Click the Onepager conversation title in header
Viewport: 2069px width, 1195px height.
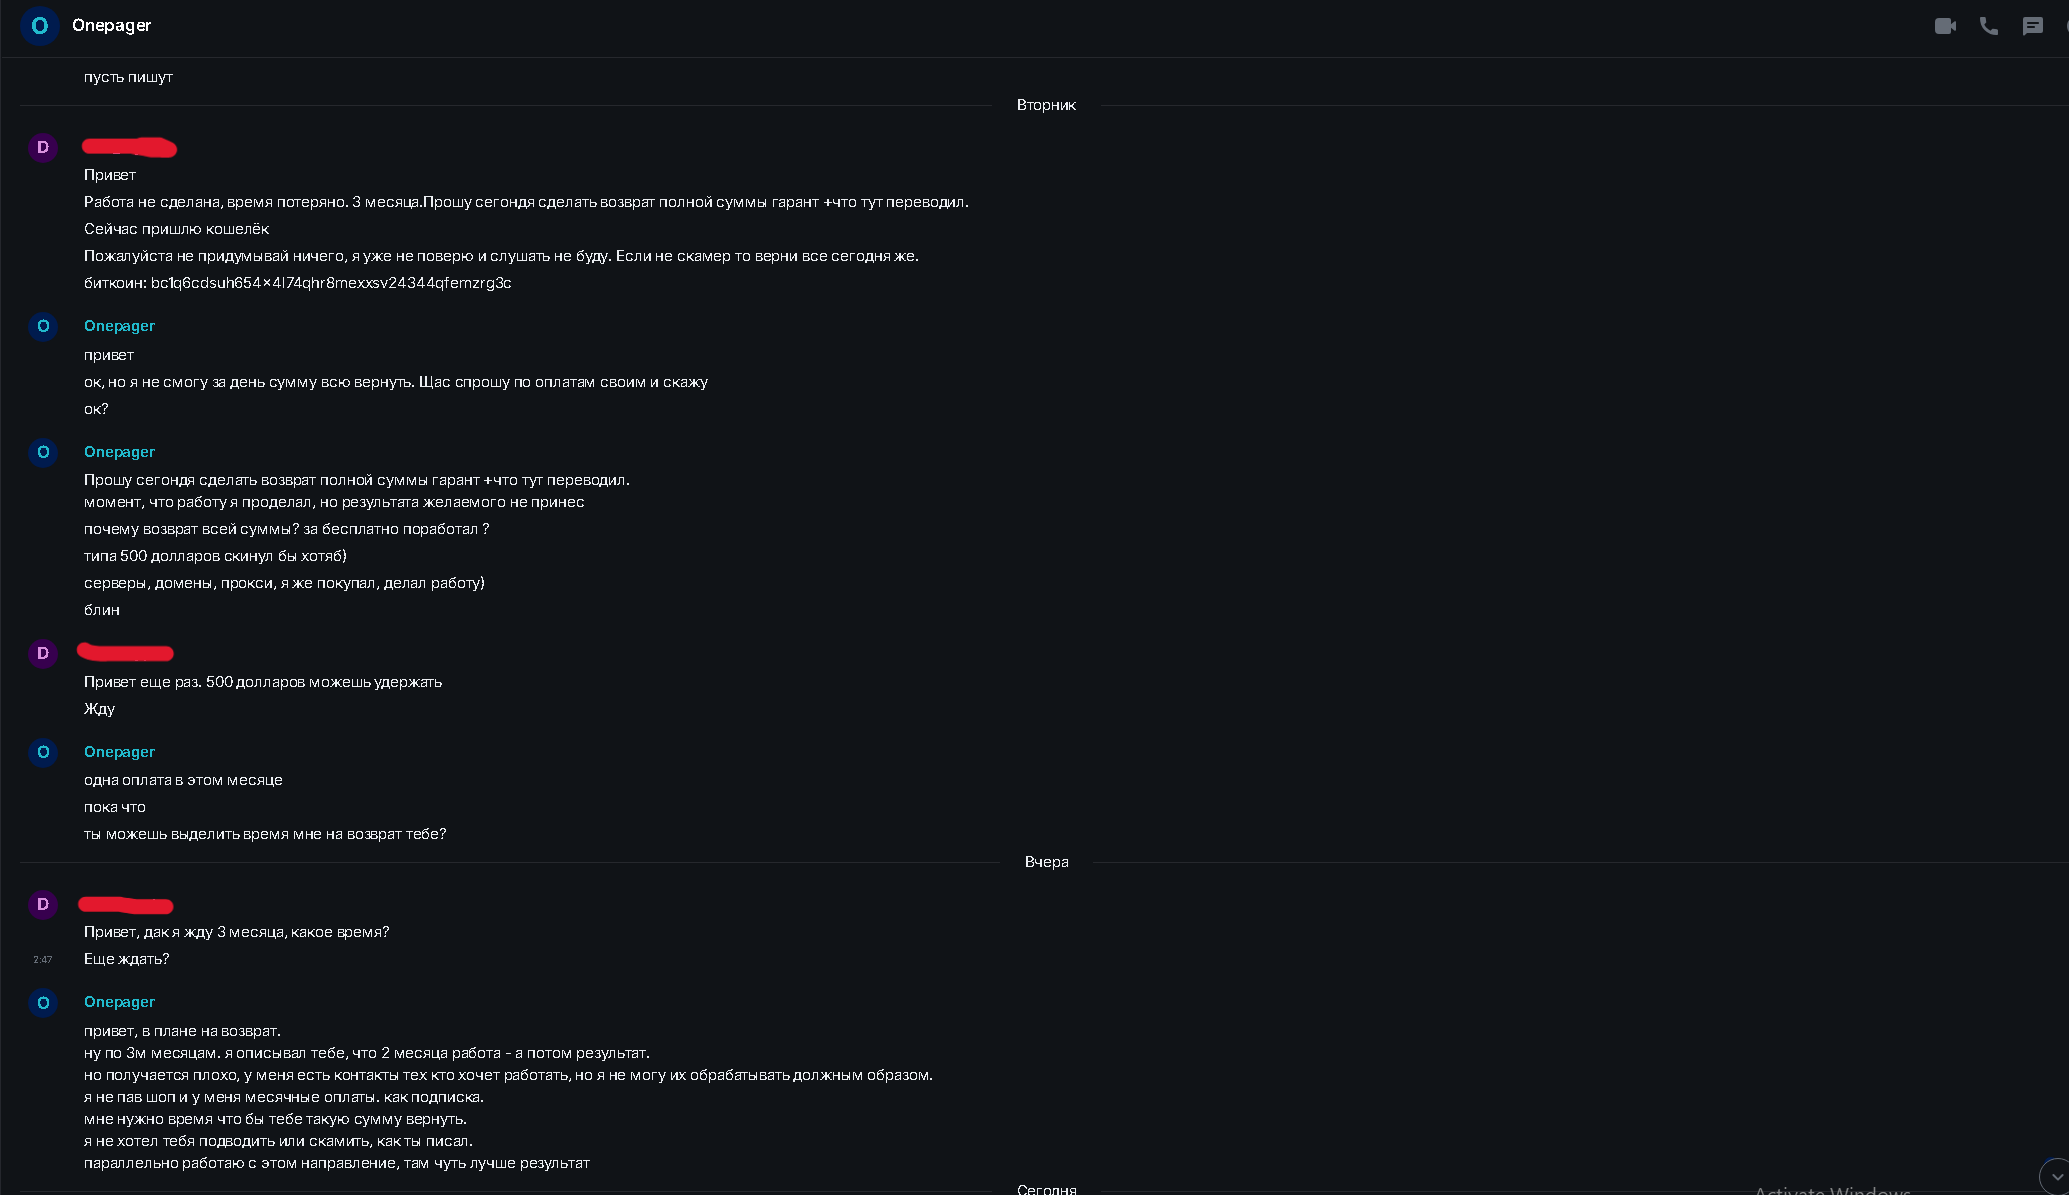(111, 25)
